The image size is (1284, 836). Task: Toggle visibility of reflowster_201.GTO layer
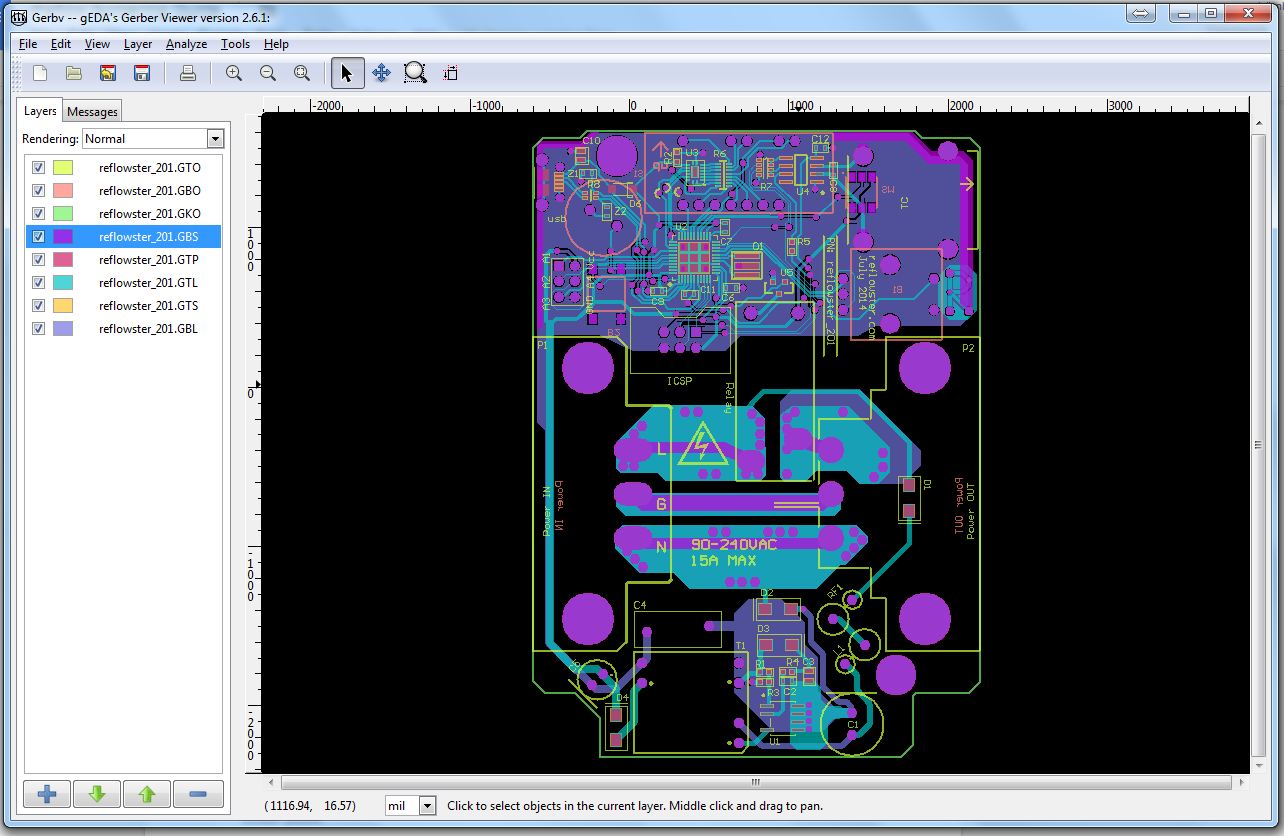[x=39, y=168]
